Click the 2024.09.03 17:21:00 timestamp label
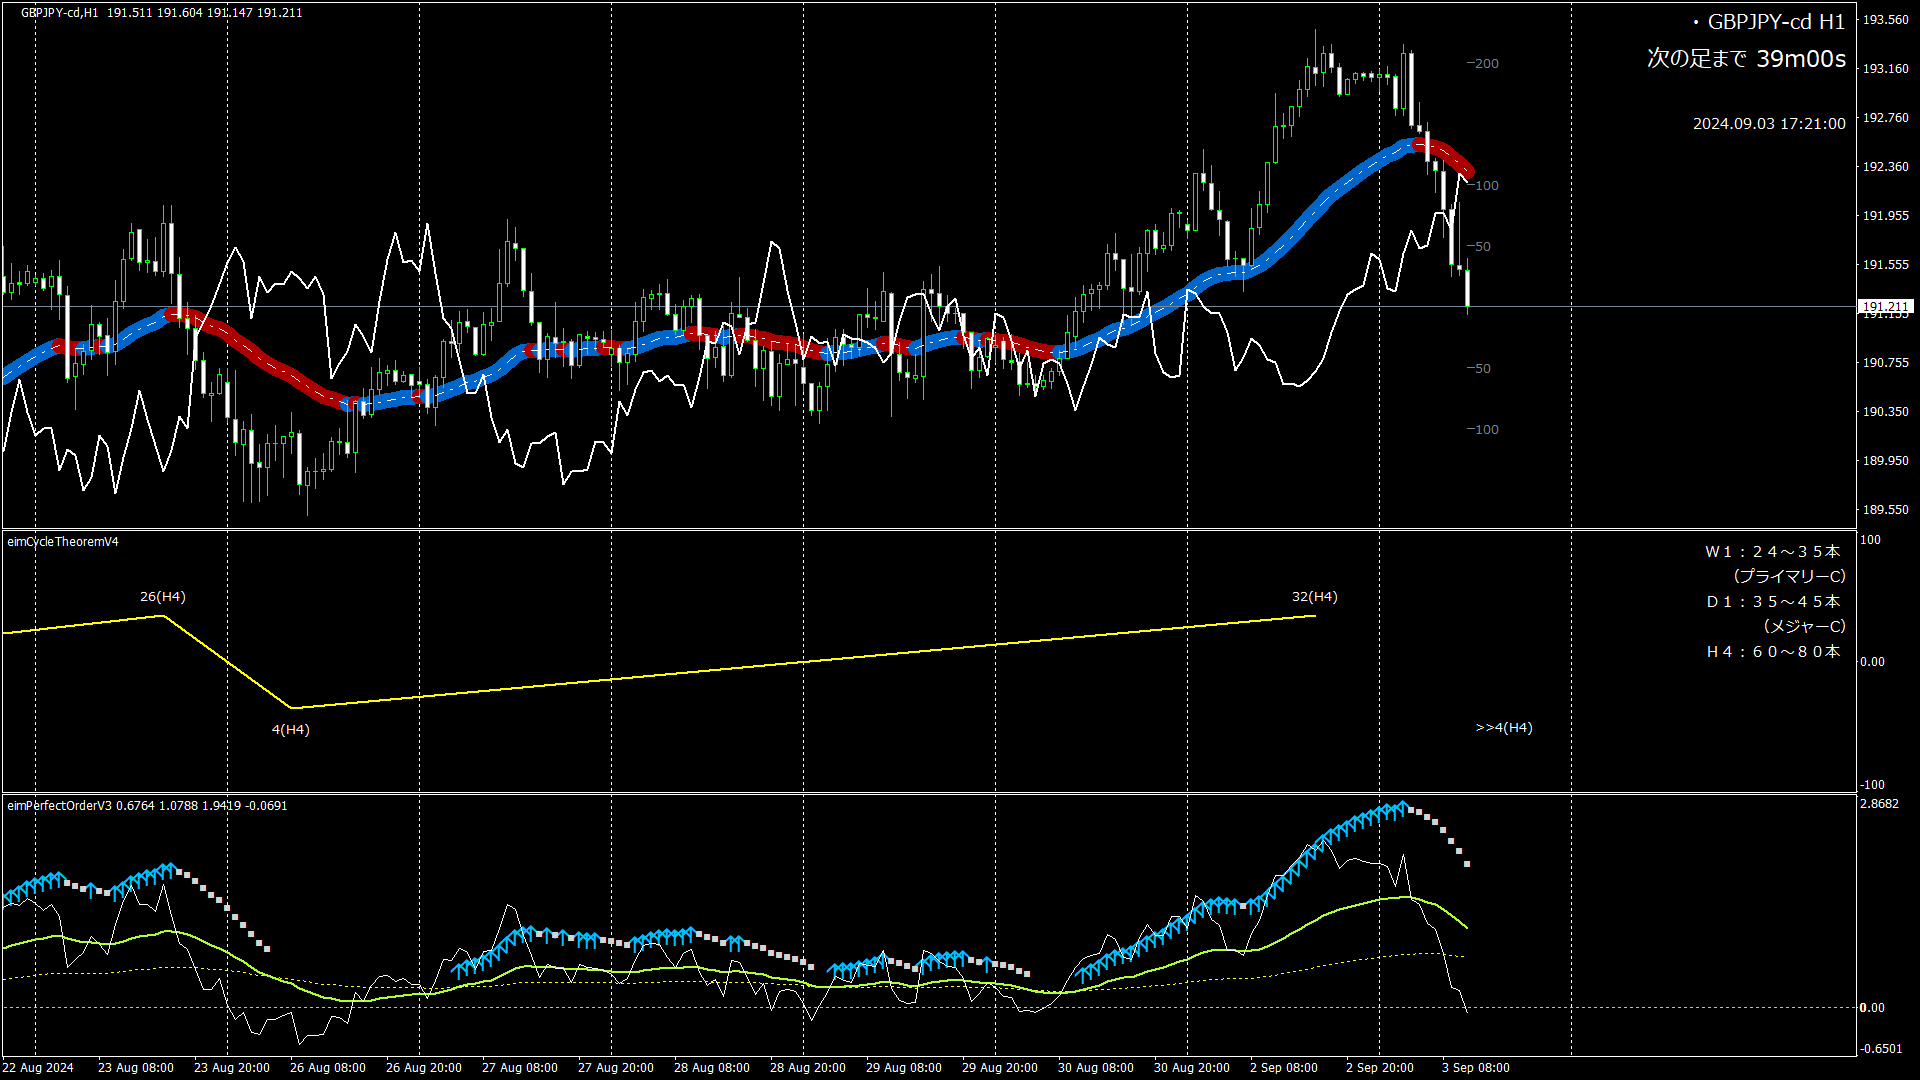 [x=1769, y=124]
